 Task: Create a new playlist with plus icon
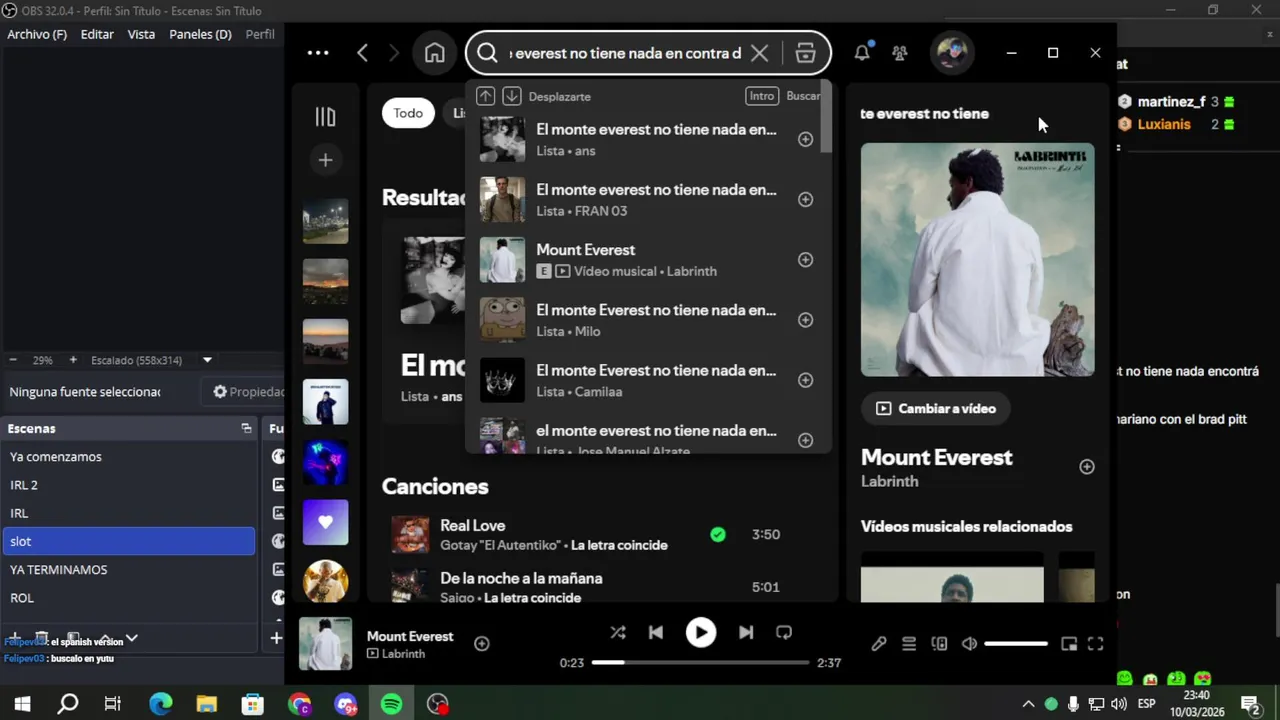coord(325,160)
